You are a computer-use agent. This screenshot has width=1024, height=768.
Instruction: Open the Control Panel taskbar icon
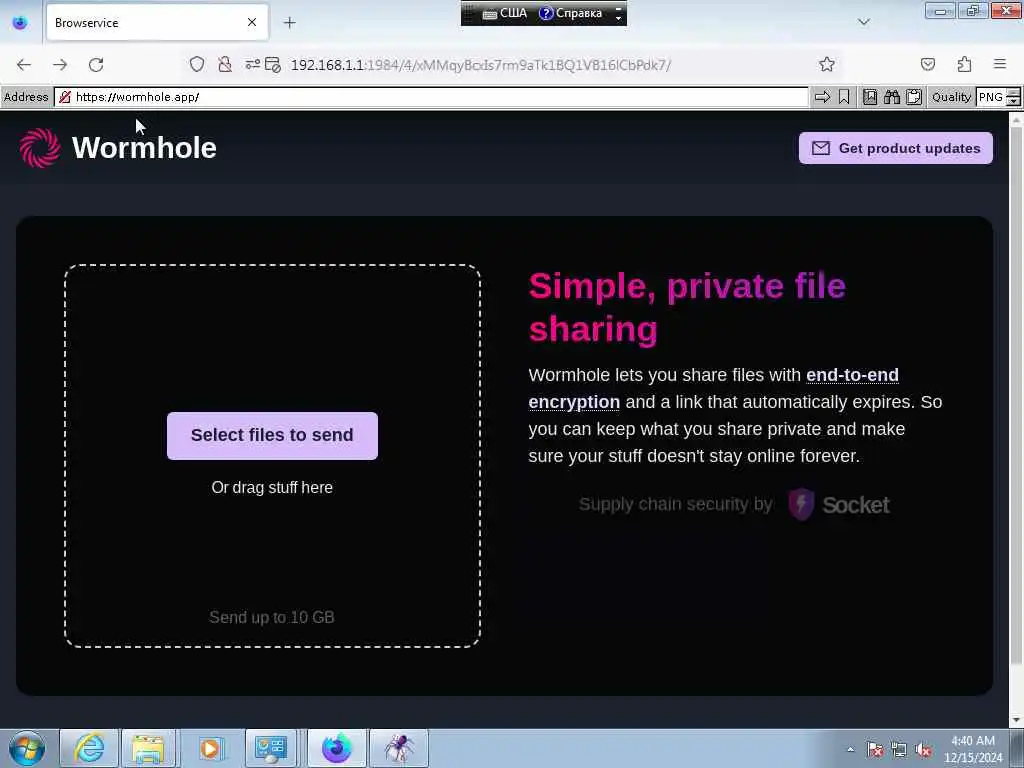point(271,748)
